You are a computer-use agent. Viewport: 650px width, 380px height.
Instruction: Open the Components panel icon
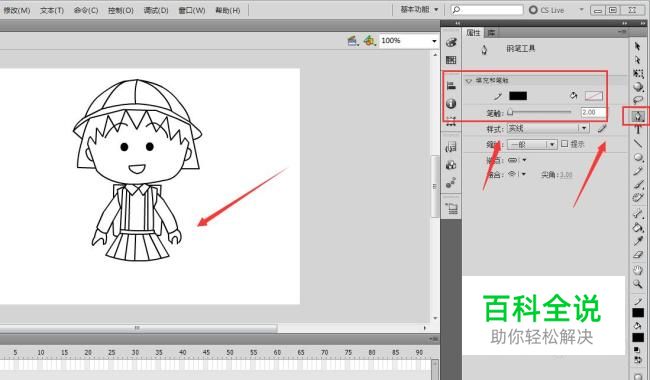pyautogui.click(x=451, y=165)
